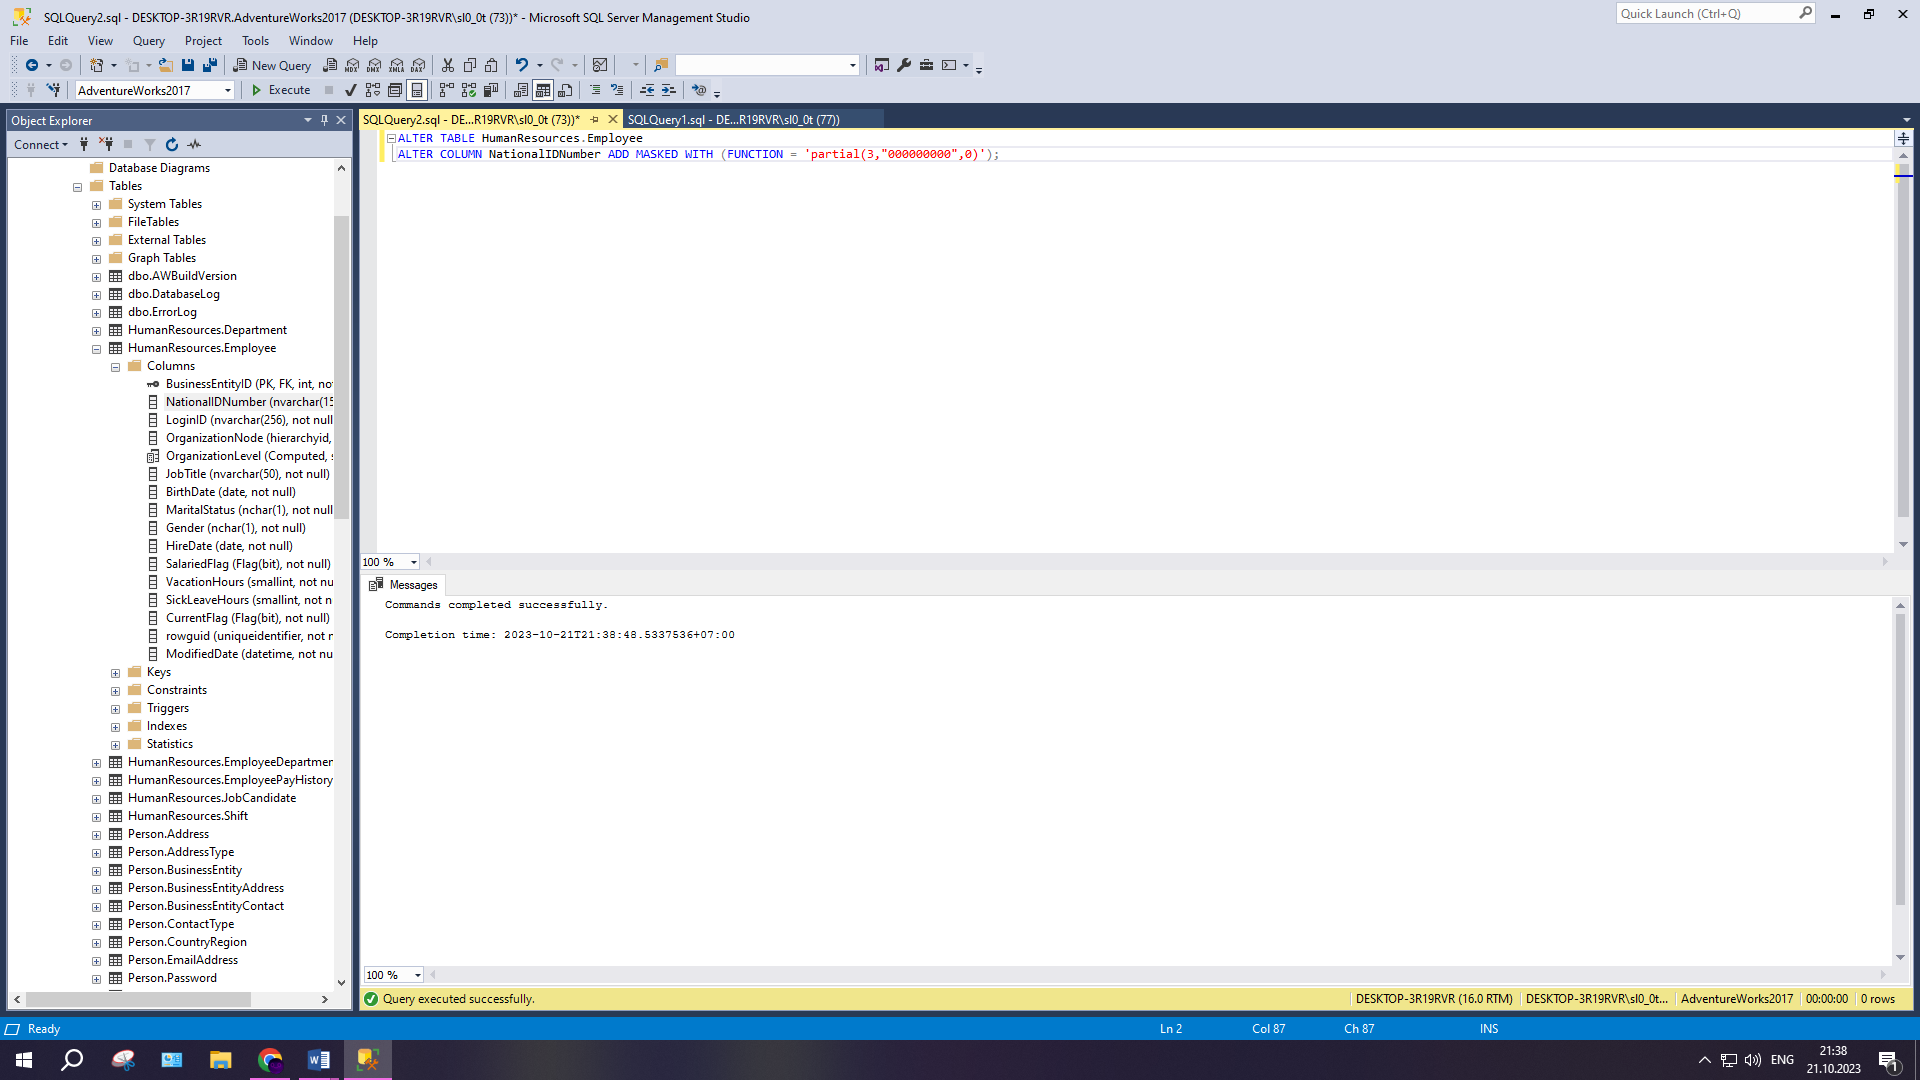Switch to Results to Text mode
The image size is (1920, 1080).
tap(521, 90)
